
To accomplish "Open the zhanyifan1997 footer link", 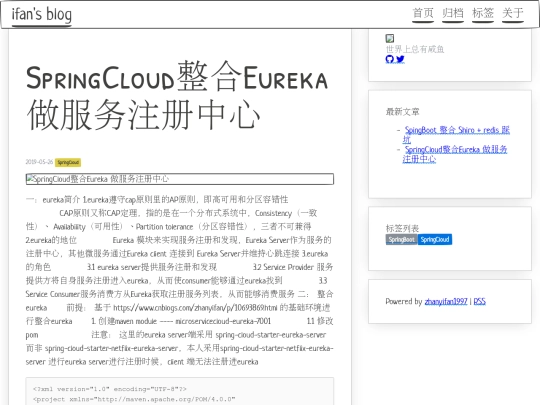I will (x=446, y=301).
